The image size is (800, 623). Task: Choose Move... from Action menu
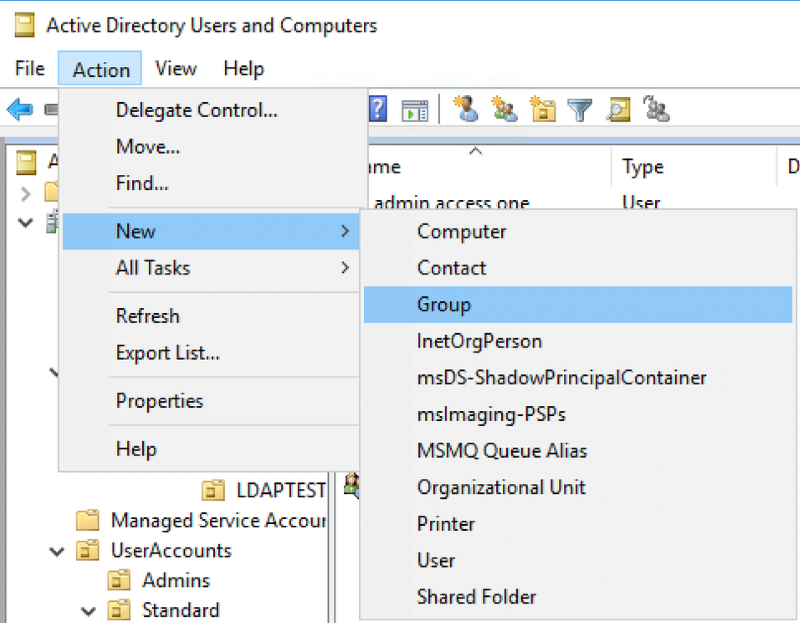(x=211, y=147)
